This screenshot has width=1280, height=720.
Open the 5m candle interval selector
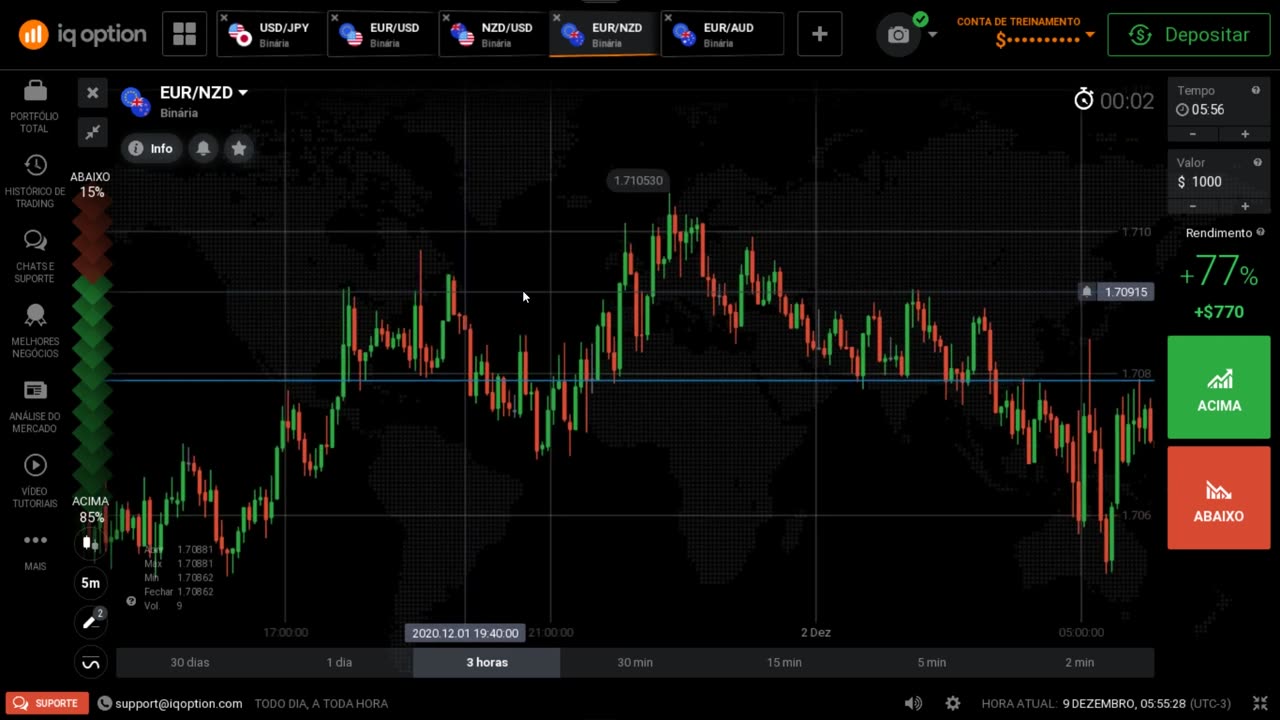(90, 583)
